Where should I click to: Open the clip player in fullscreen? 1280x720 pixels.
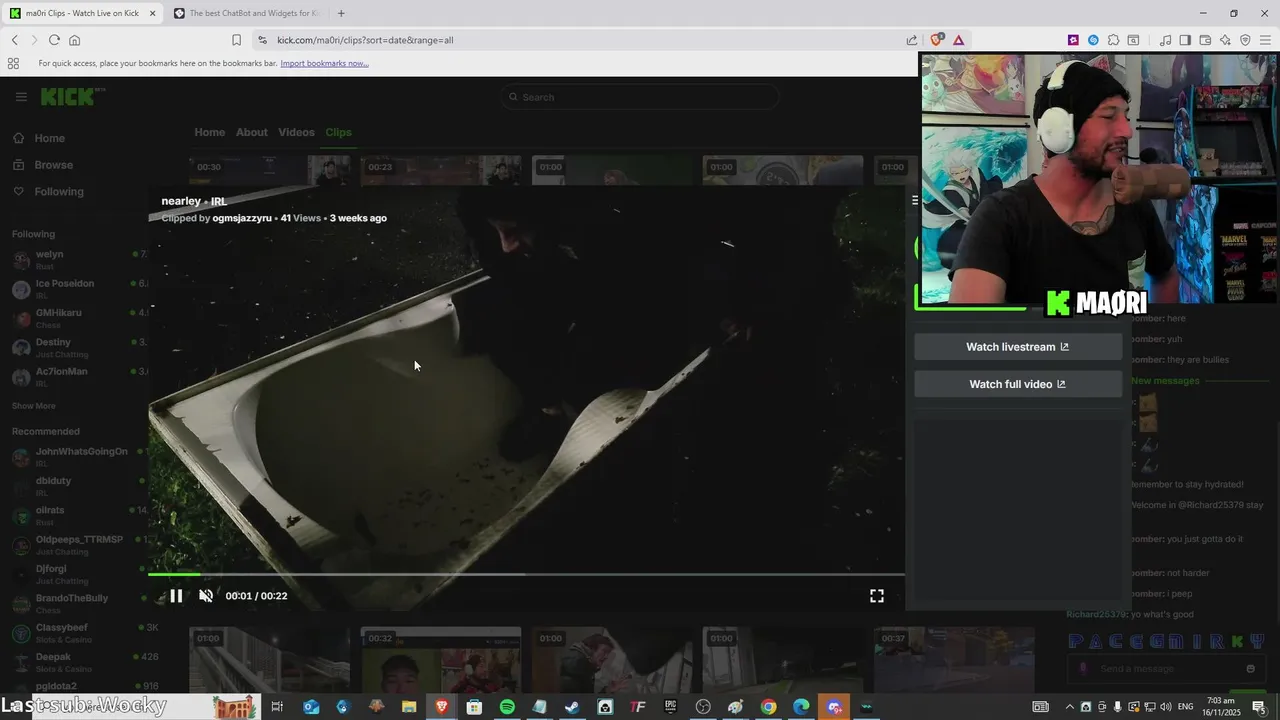pyautogui.click(x=877, y=596)
